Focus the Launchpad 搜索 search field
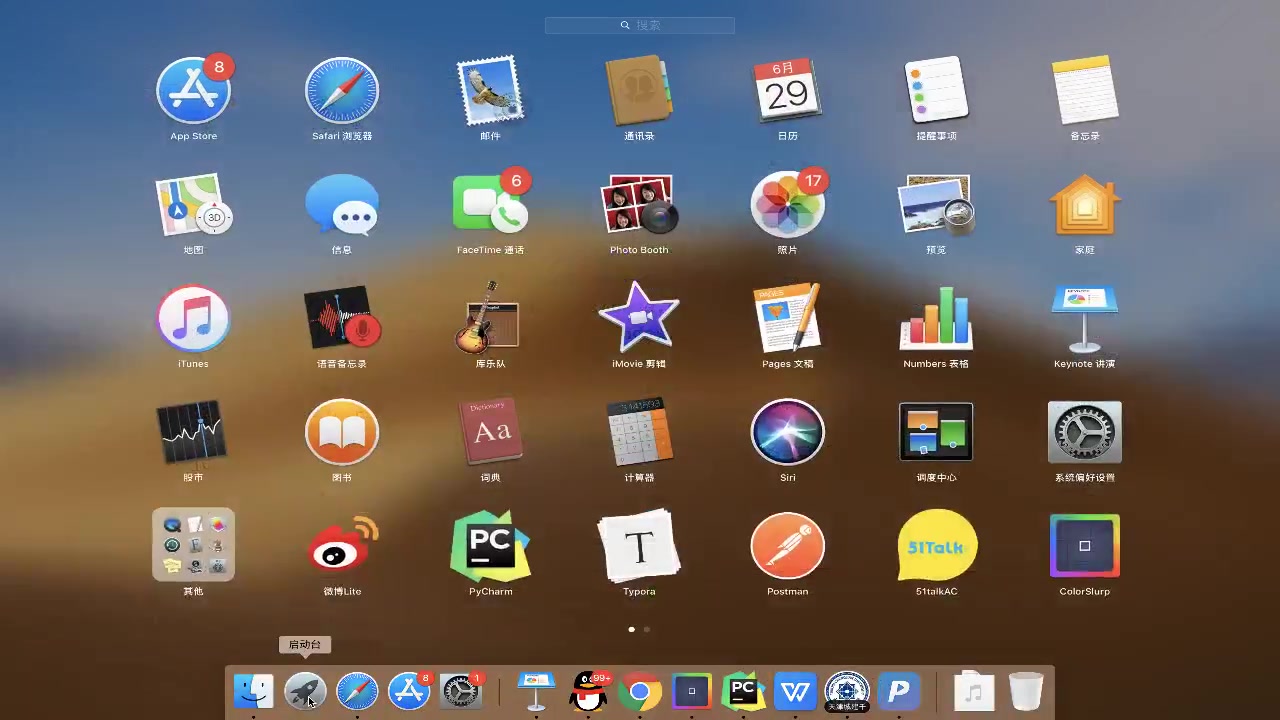 pos(640,25)
